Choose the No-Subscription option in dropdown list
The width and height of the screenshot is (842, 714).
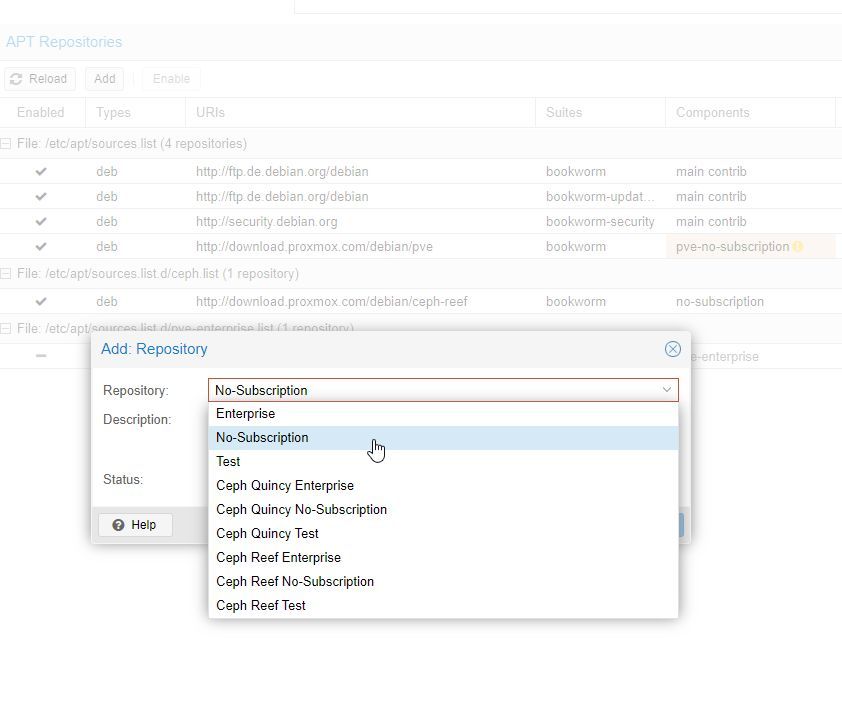pyautogui.click(x=443, y=438)
